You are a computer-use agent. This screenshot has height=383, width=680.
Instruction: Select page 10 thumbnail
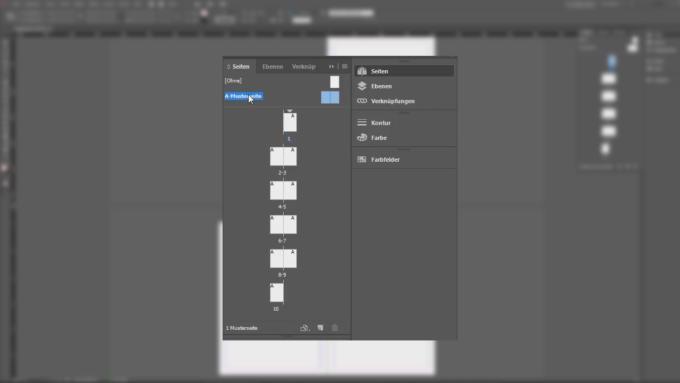(x=277, y=293)
